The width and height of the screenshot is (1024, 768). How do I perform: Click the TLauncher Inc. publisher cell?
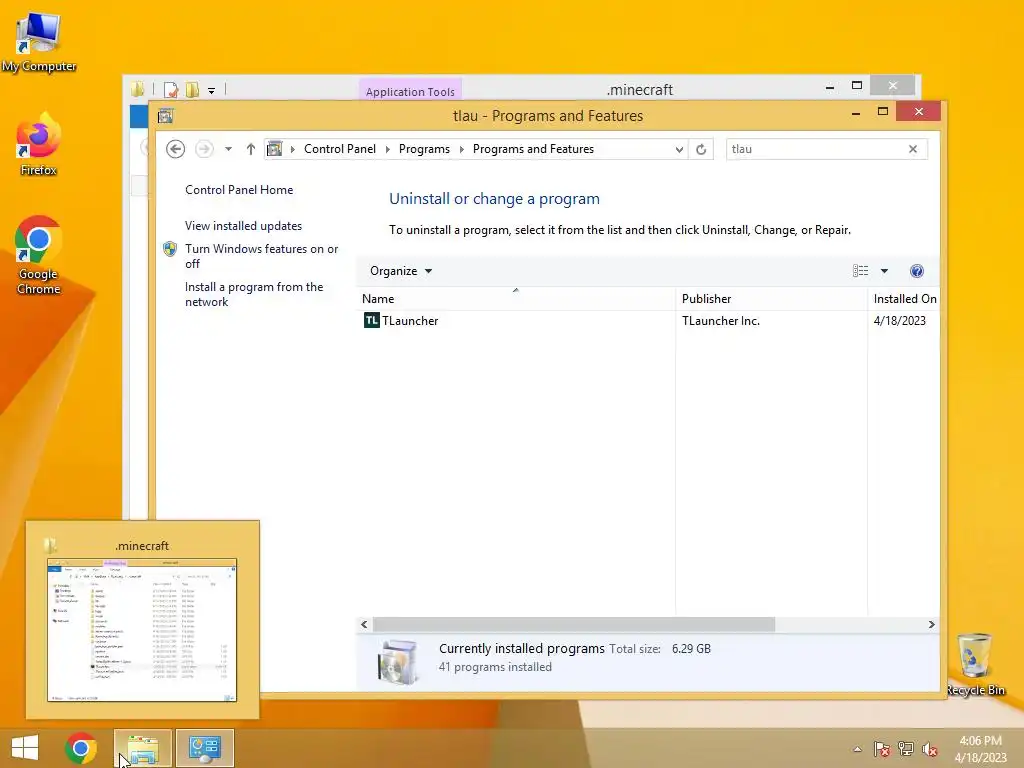[x=720, y=321]
